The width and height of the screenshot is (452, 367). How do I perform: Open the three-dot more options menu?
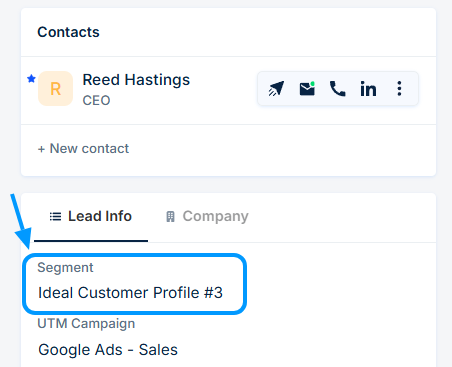[x=399, y=89]
